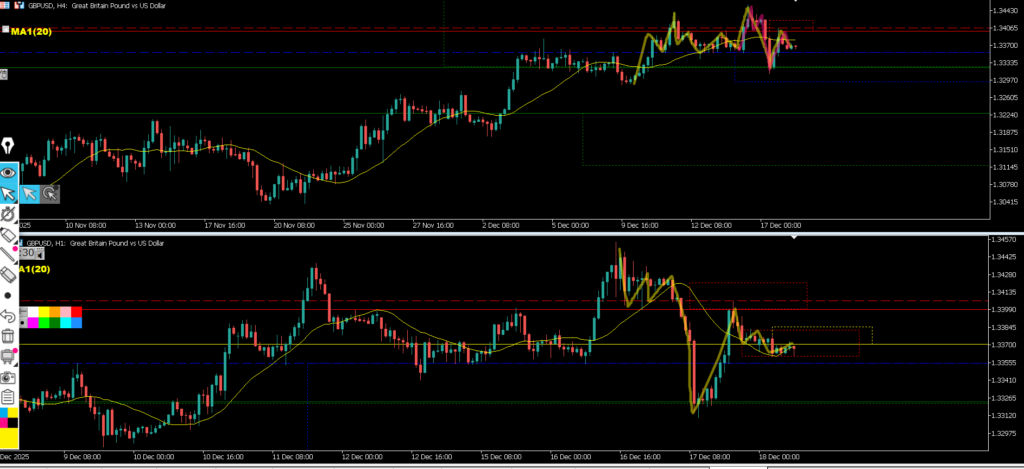
Task: Click the pen nib icon above the toolbar
Action: 8,145
